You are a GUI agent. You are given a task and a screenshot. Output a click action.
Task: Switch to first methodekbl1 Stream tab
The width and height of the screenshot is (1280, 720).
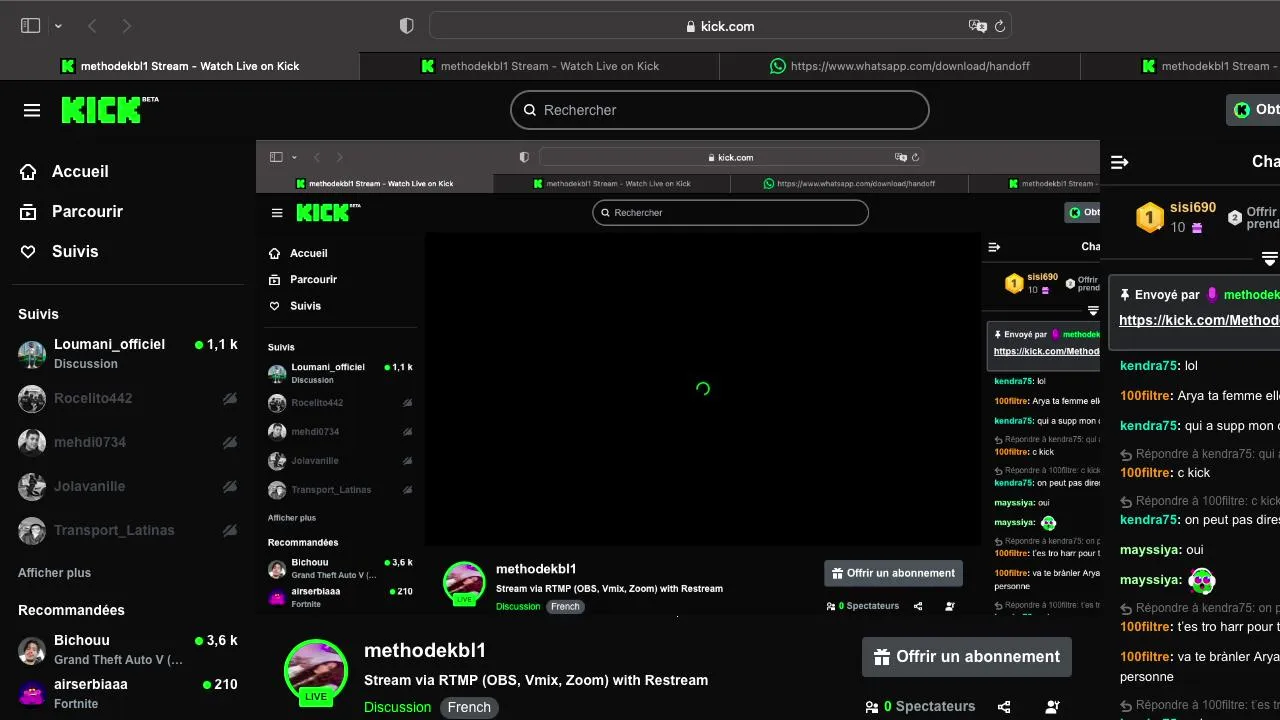coord(180,66)
